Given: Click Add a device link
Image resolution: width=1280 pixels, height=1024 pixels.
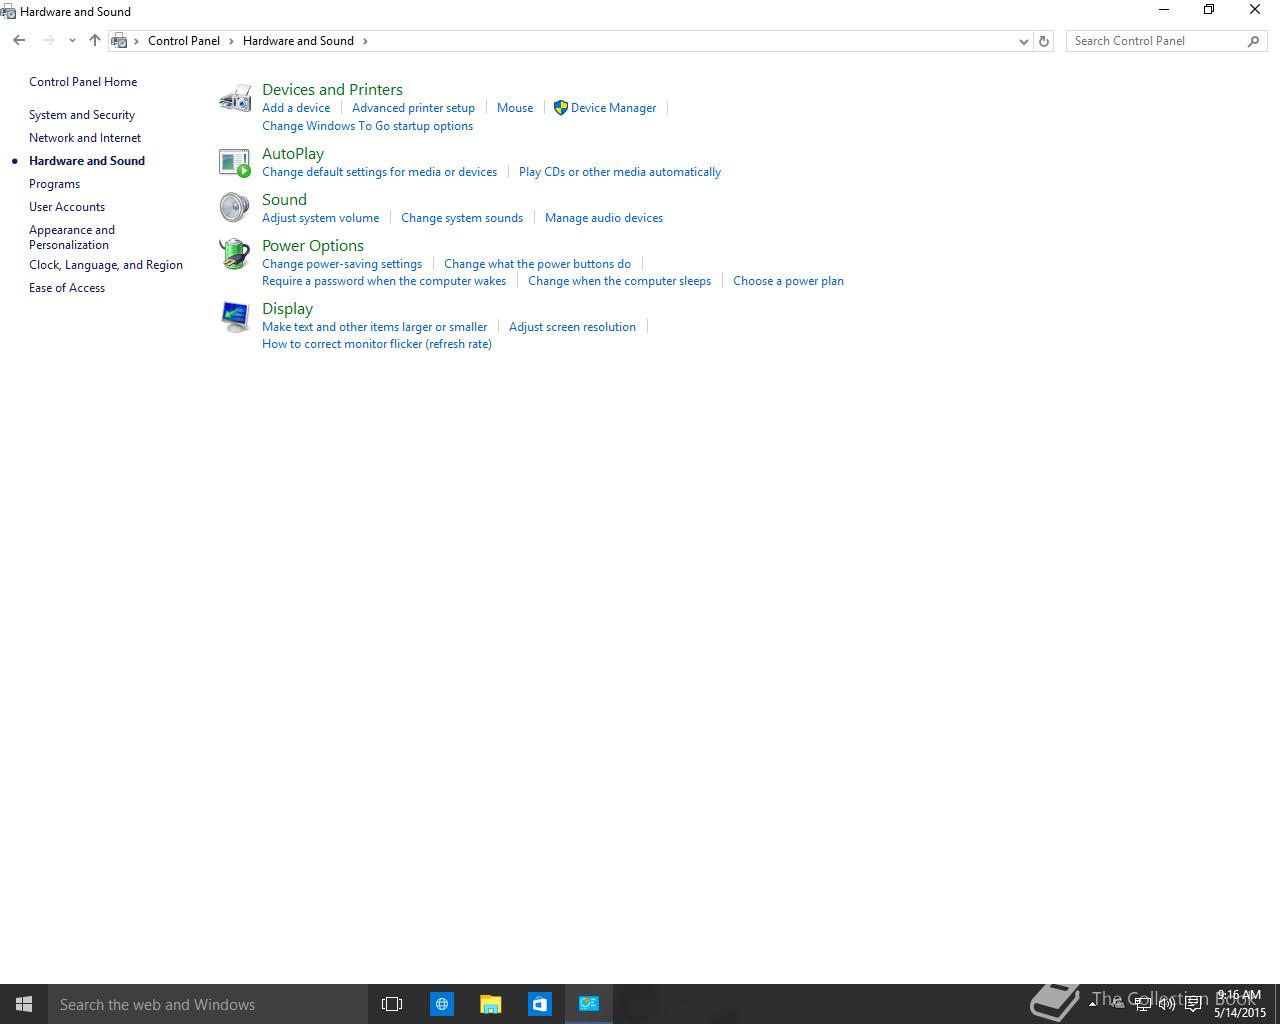Looking at the screenshot, I should pyautogui.click(x=296, y=108).
